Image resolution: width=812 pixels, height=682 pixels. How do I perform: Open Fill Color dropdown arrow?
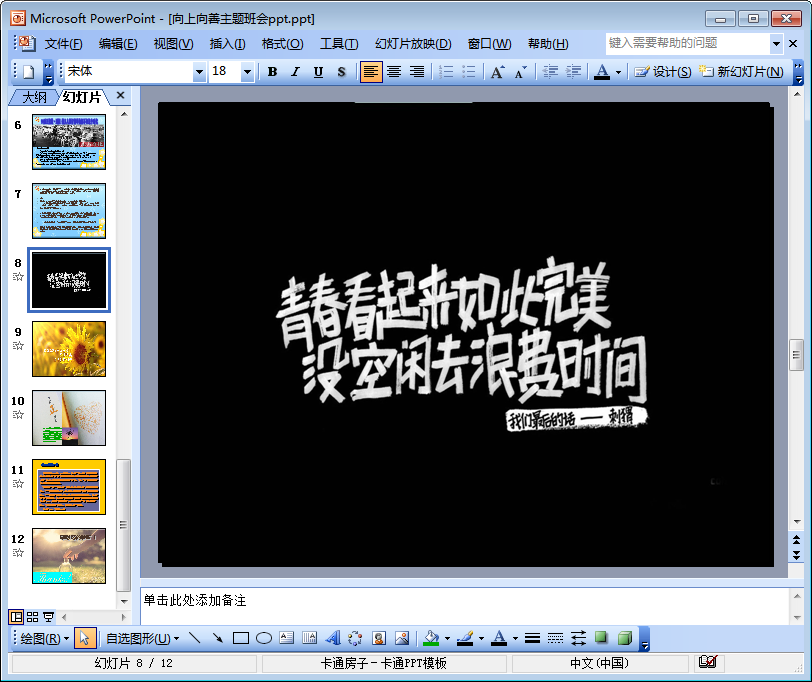click(447, 639)
